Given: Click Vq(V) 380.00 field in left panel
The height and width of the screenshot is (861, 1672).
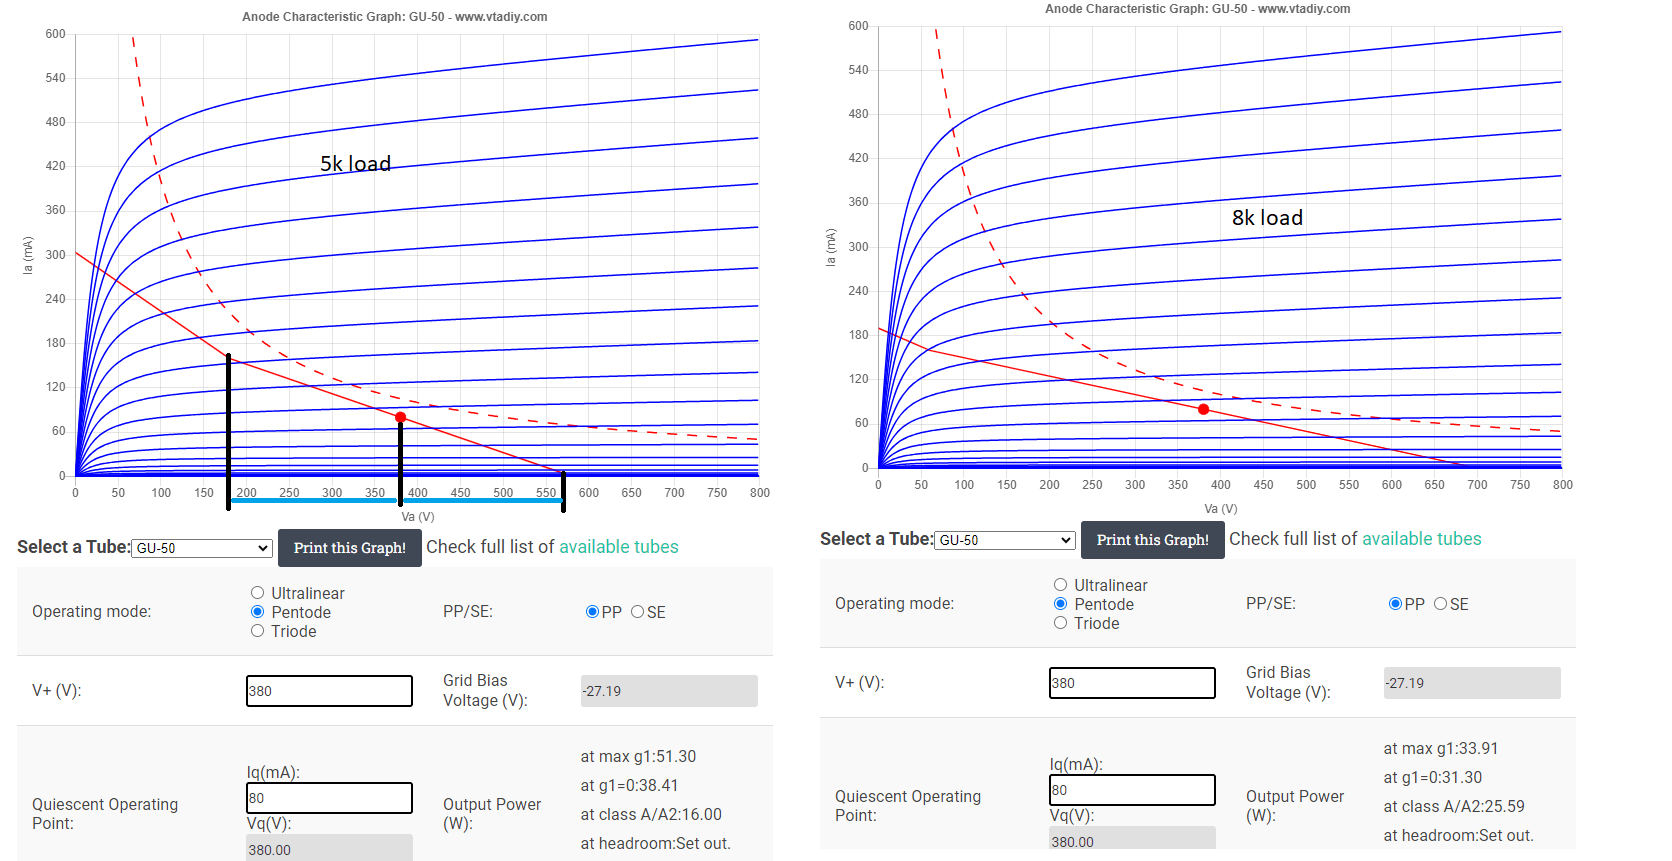Looking at the screenshot, I should 329,848.
